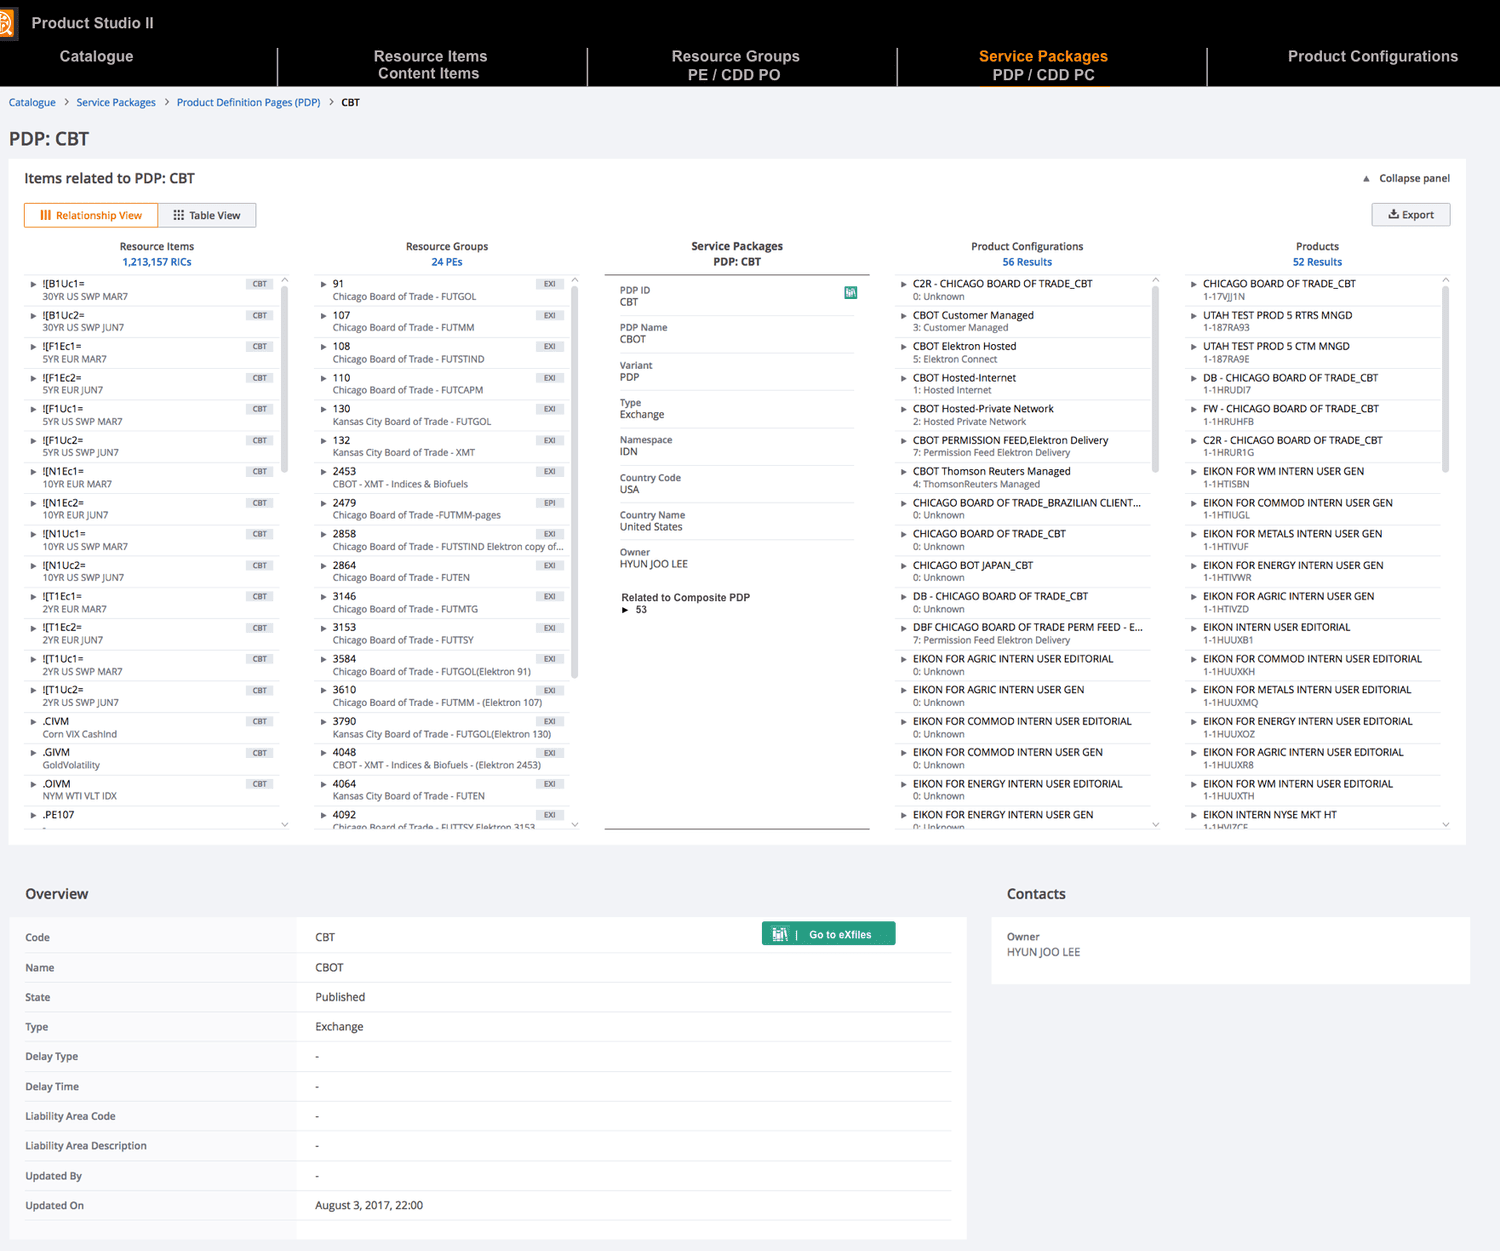Expand CBOT Elektron Hosted configuration
1500x1251 pixels.
tap(903, 347)
